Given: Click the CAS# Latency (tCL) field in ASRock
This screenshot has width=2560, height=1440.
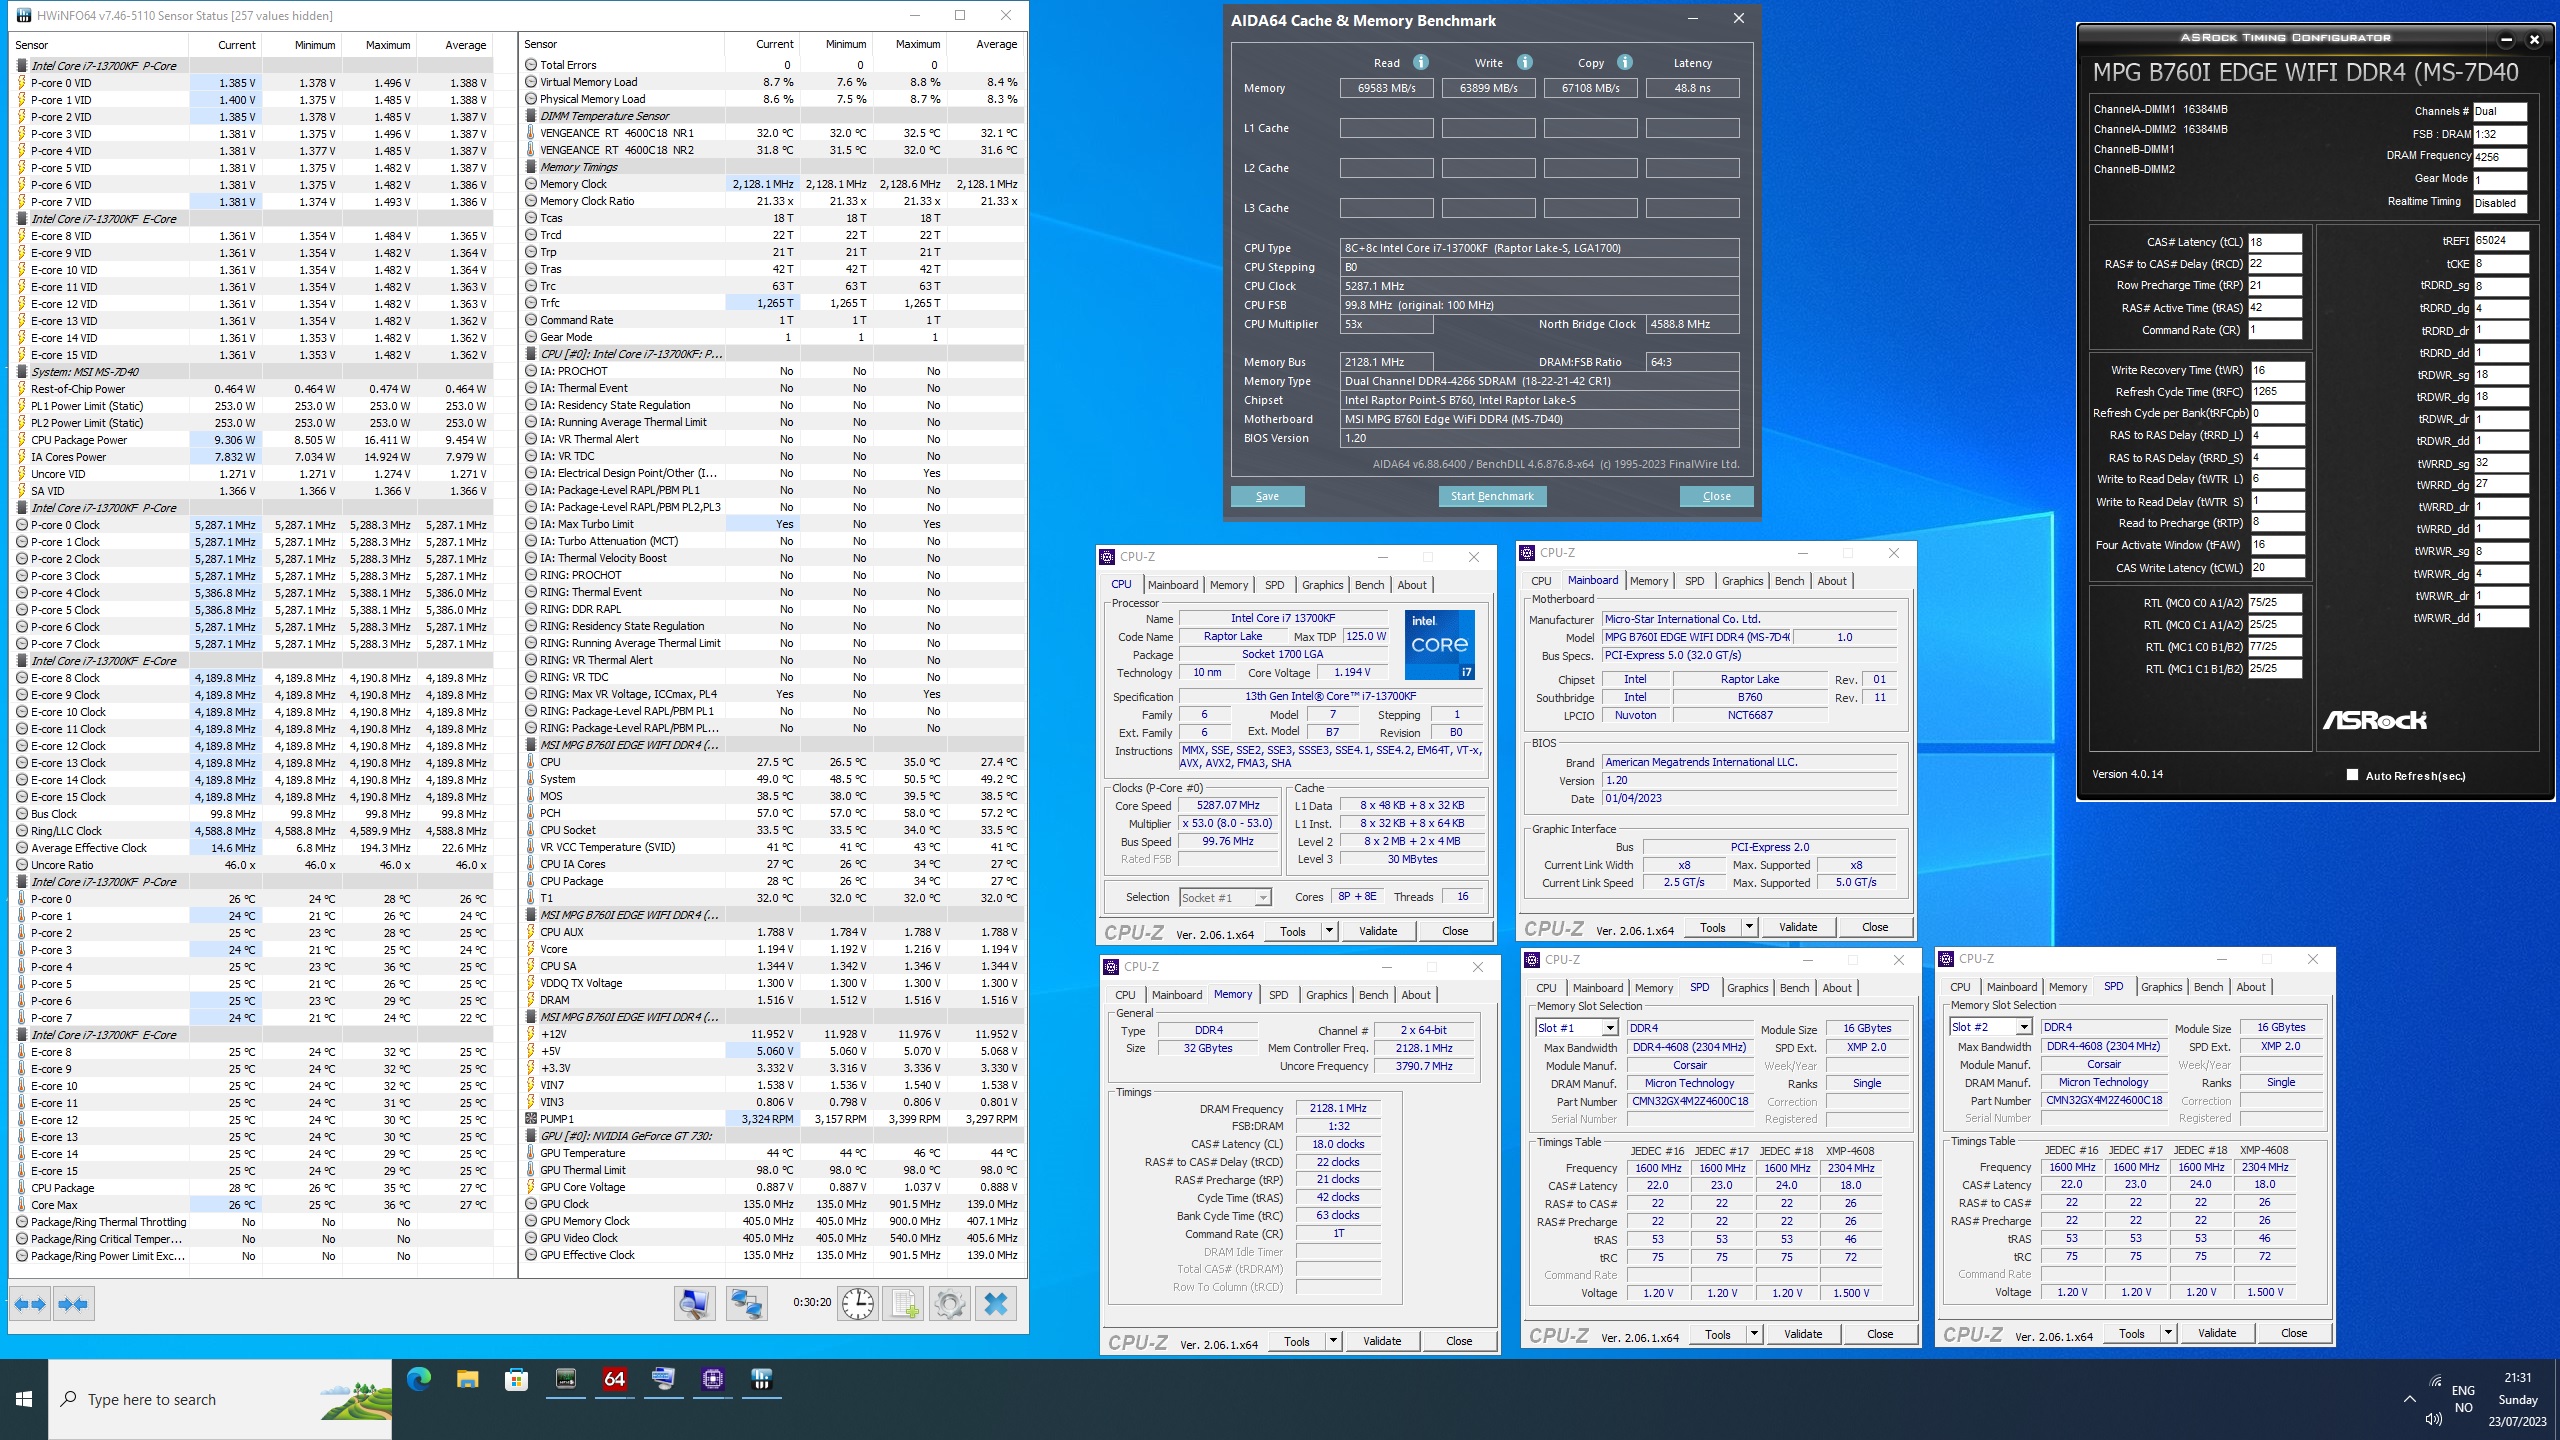Looking at the screenshot, I should 2275,242.
